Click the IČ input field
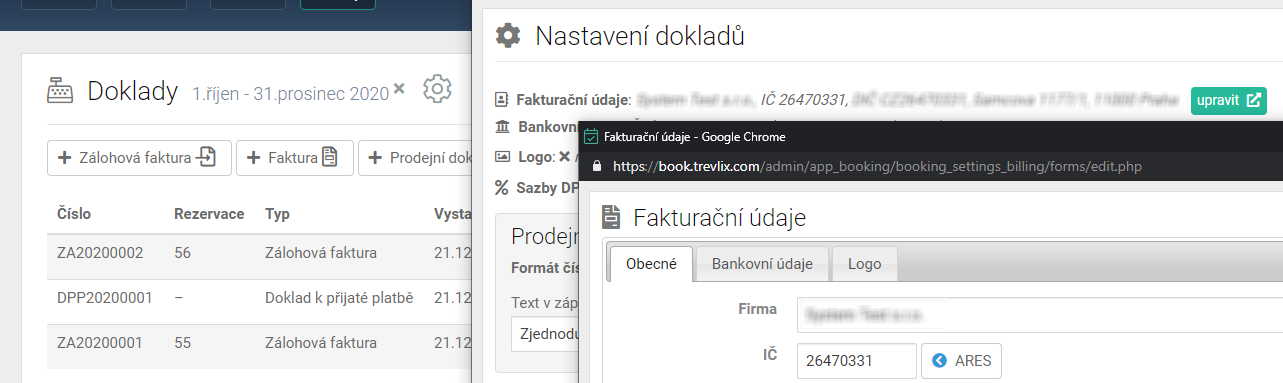This screenshot has width=1283, height=383. tap(857, 361)
